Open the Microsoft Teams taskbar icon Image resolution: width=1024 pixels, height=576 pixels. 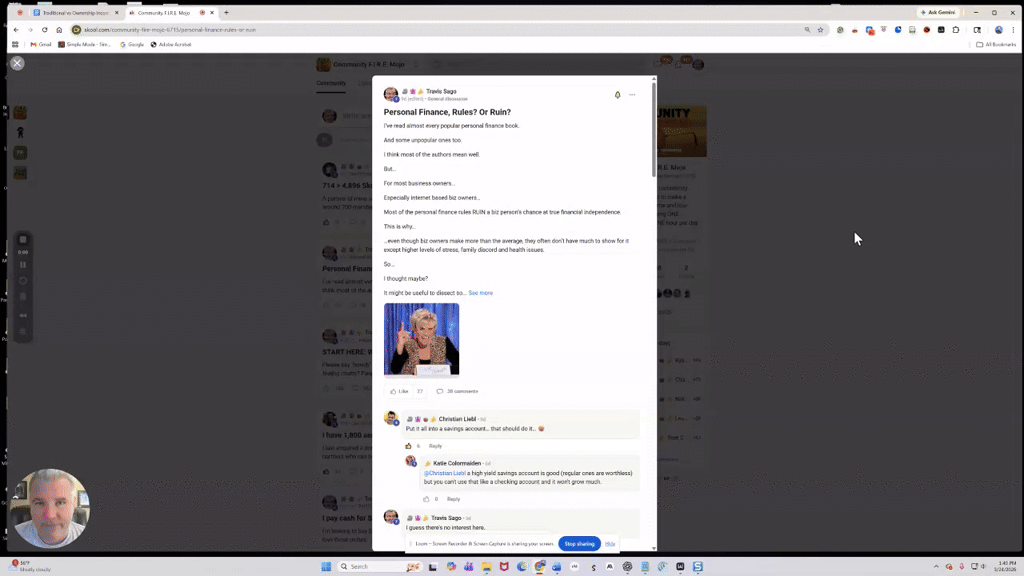[469, 567]
